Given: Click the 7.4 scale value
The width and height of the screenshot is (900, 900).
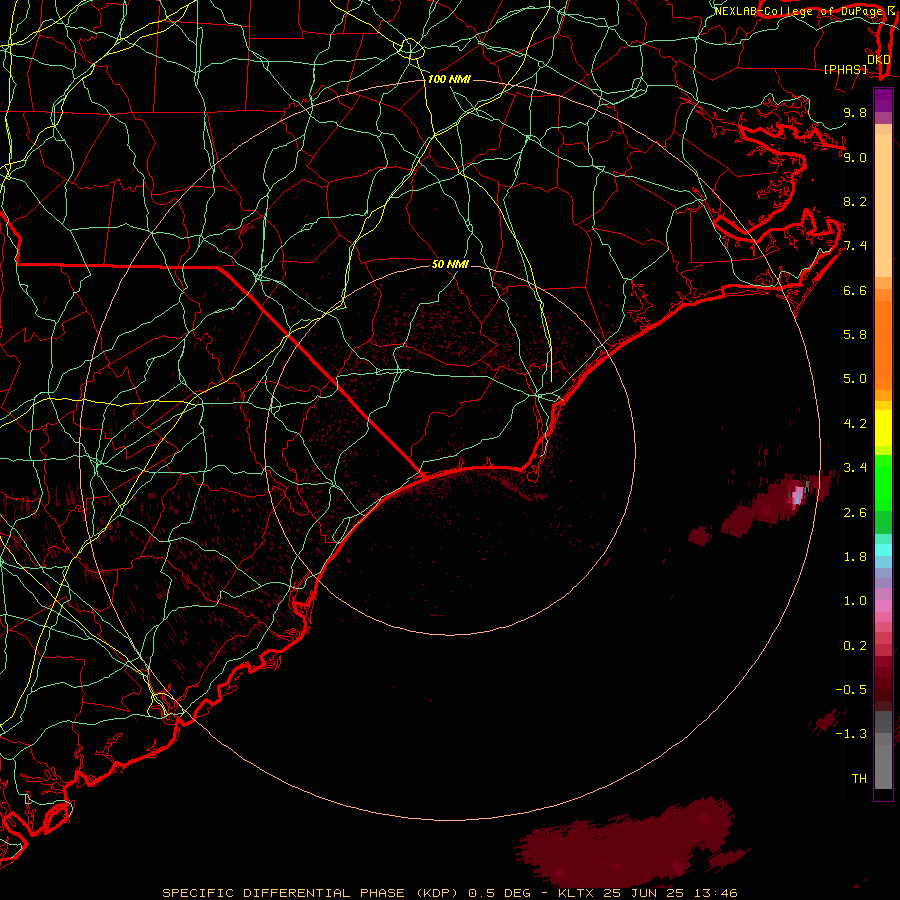Looking at the screenshot, I should point(855,246).
